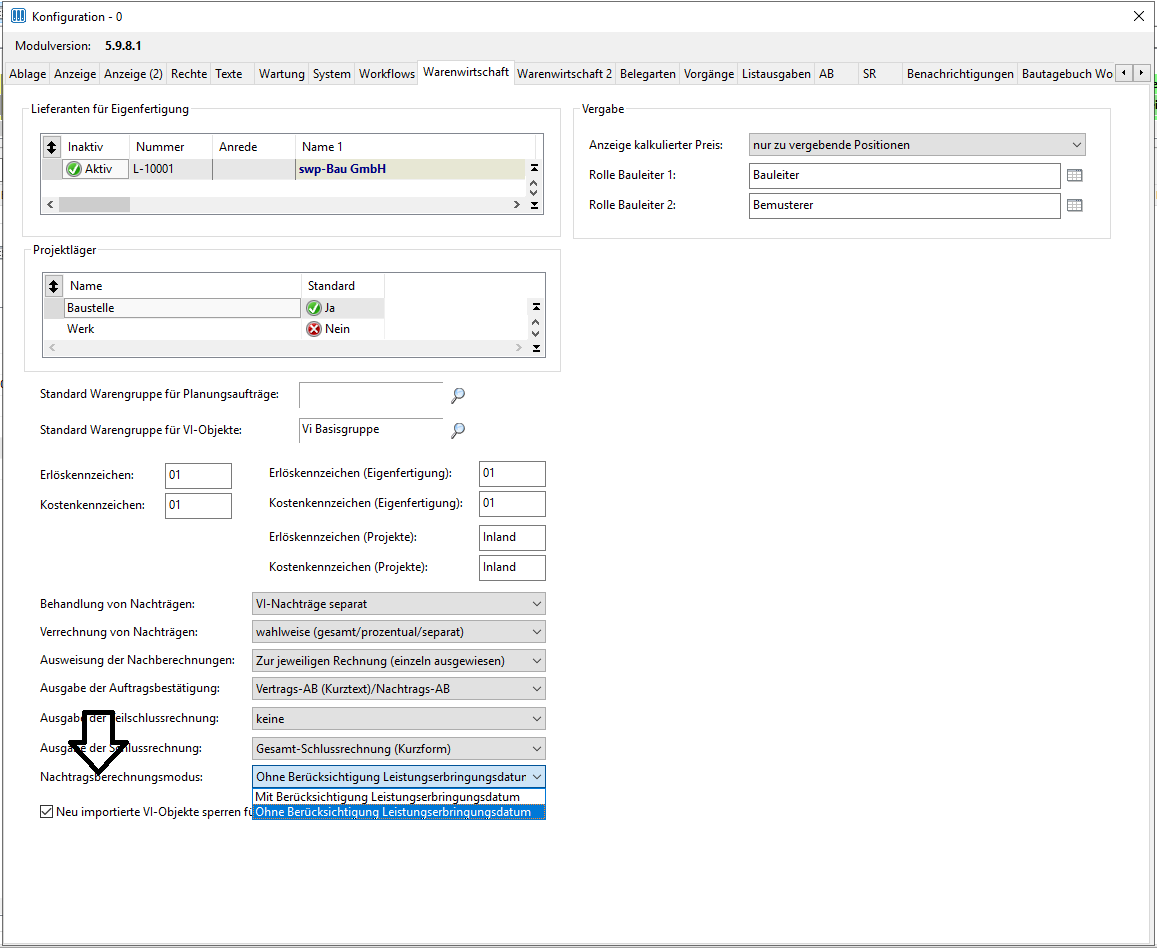Switch to the Rechte tab
1157x949 pixels.
coord(189,74)
